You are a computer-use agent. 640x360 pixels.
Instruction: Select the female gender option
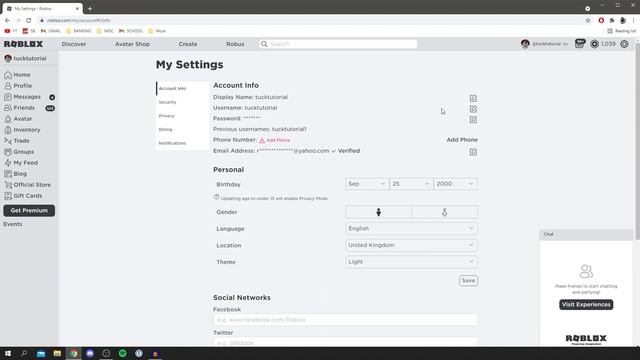click(x=444, y=212)
